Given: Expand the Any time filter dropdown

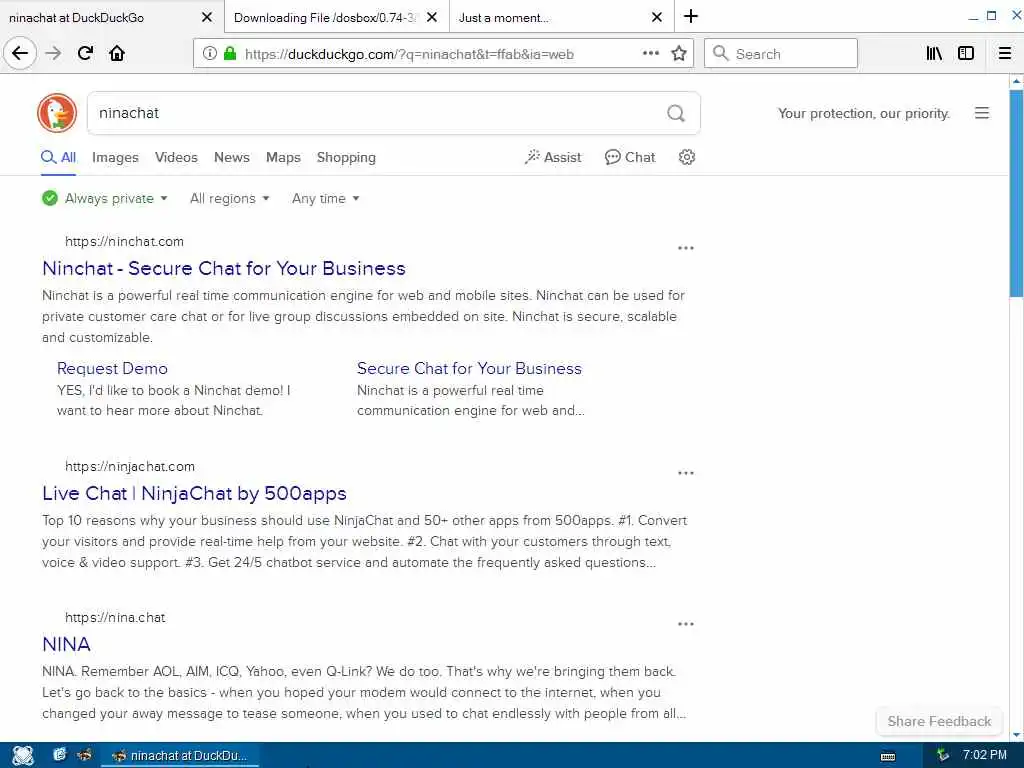Looking at the screenshot, I should [325, 198].
